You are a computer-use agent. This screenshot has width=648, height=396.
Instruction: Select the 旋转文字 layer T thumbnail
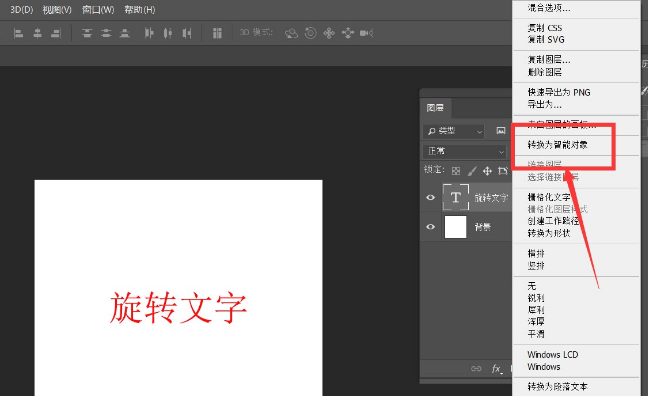(x=455, y=197)
